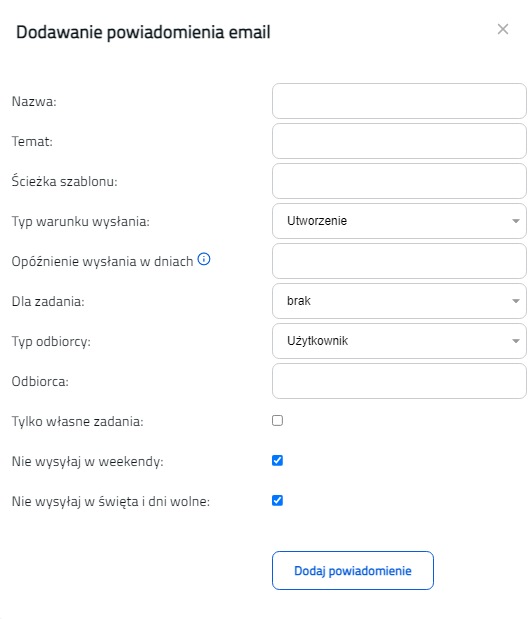Click the Dodaj powiadomienie button
This screenshot has height=619, width=532.
353,571
